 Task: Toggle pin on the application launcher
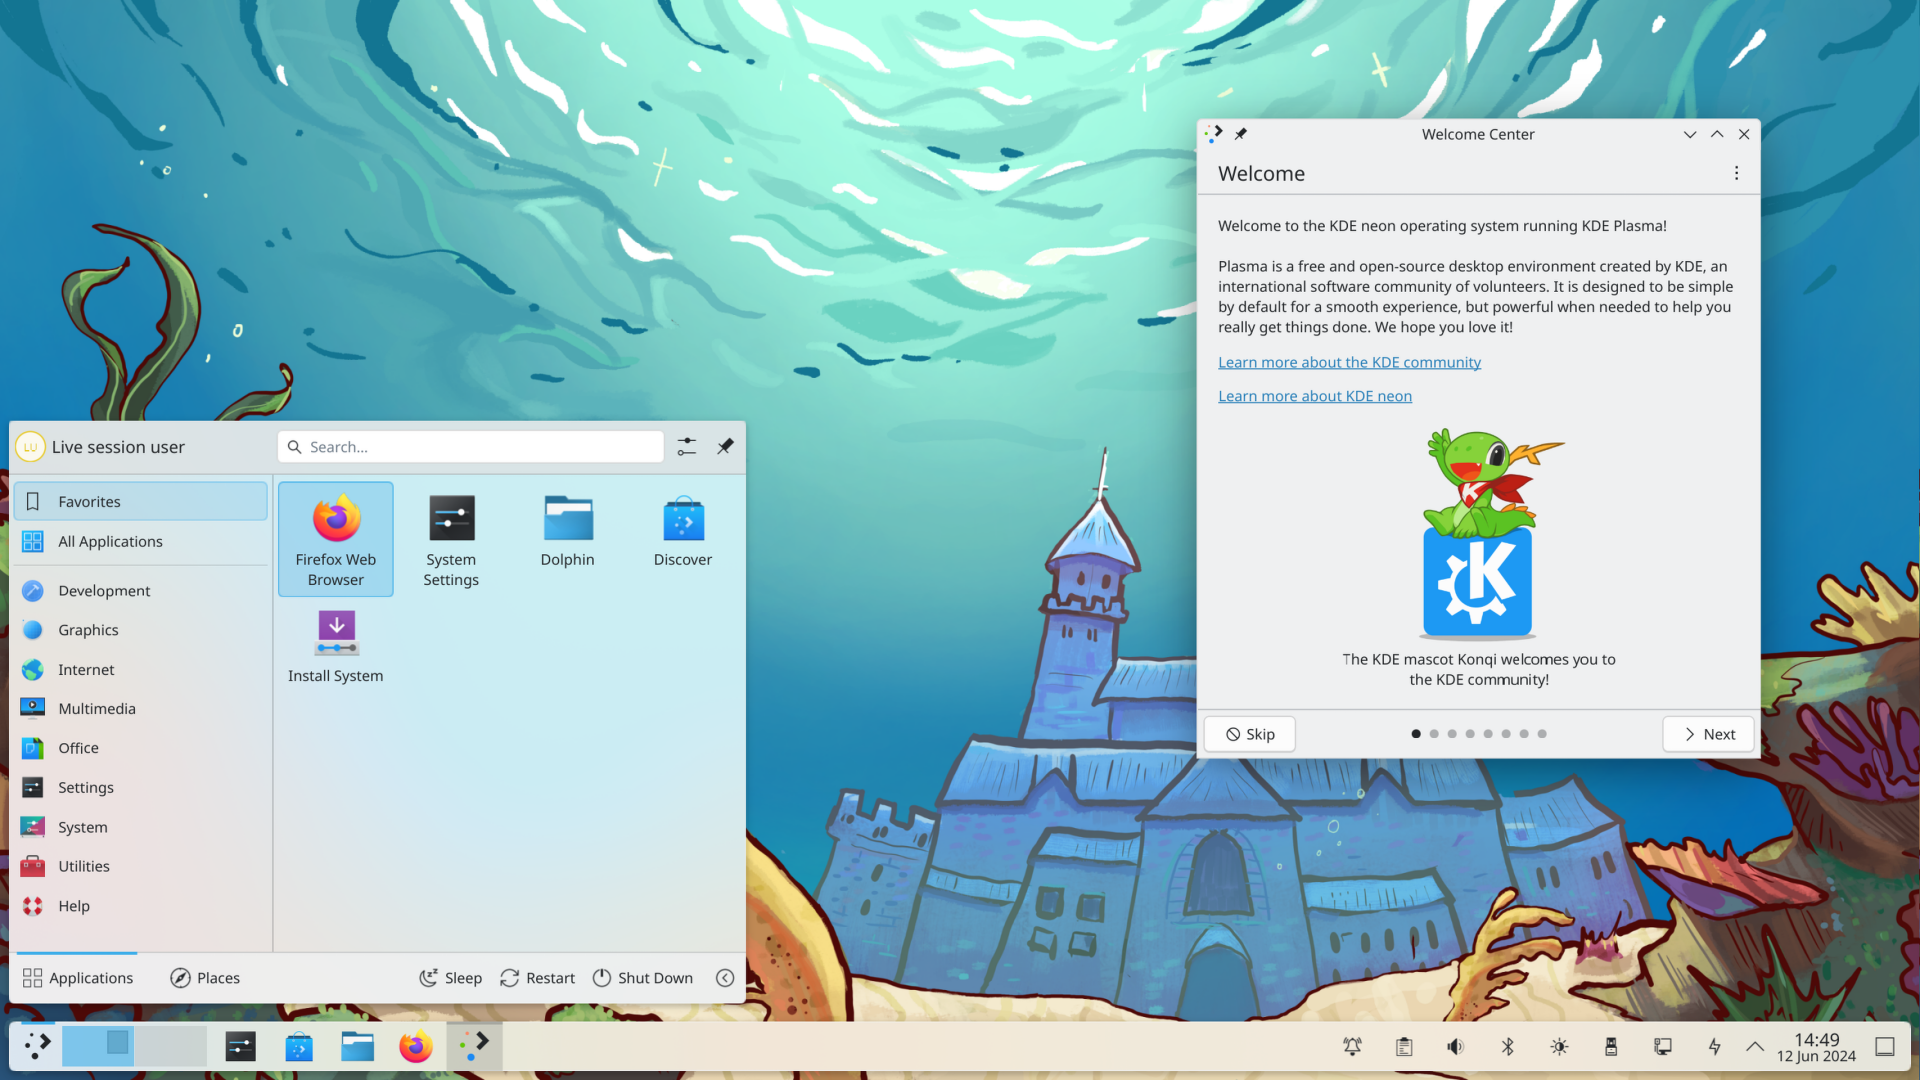(725, 446)
